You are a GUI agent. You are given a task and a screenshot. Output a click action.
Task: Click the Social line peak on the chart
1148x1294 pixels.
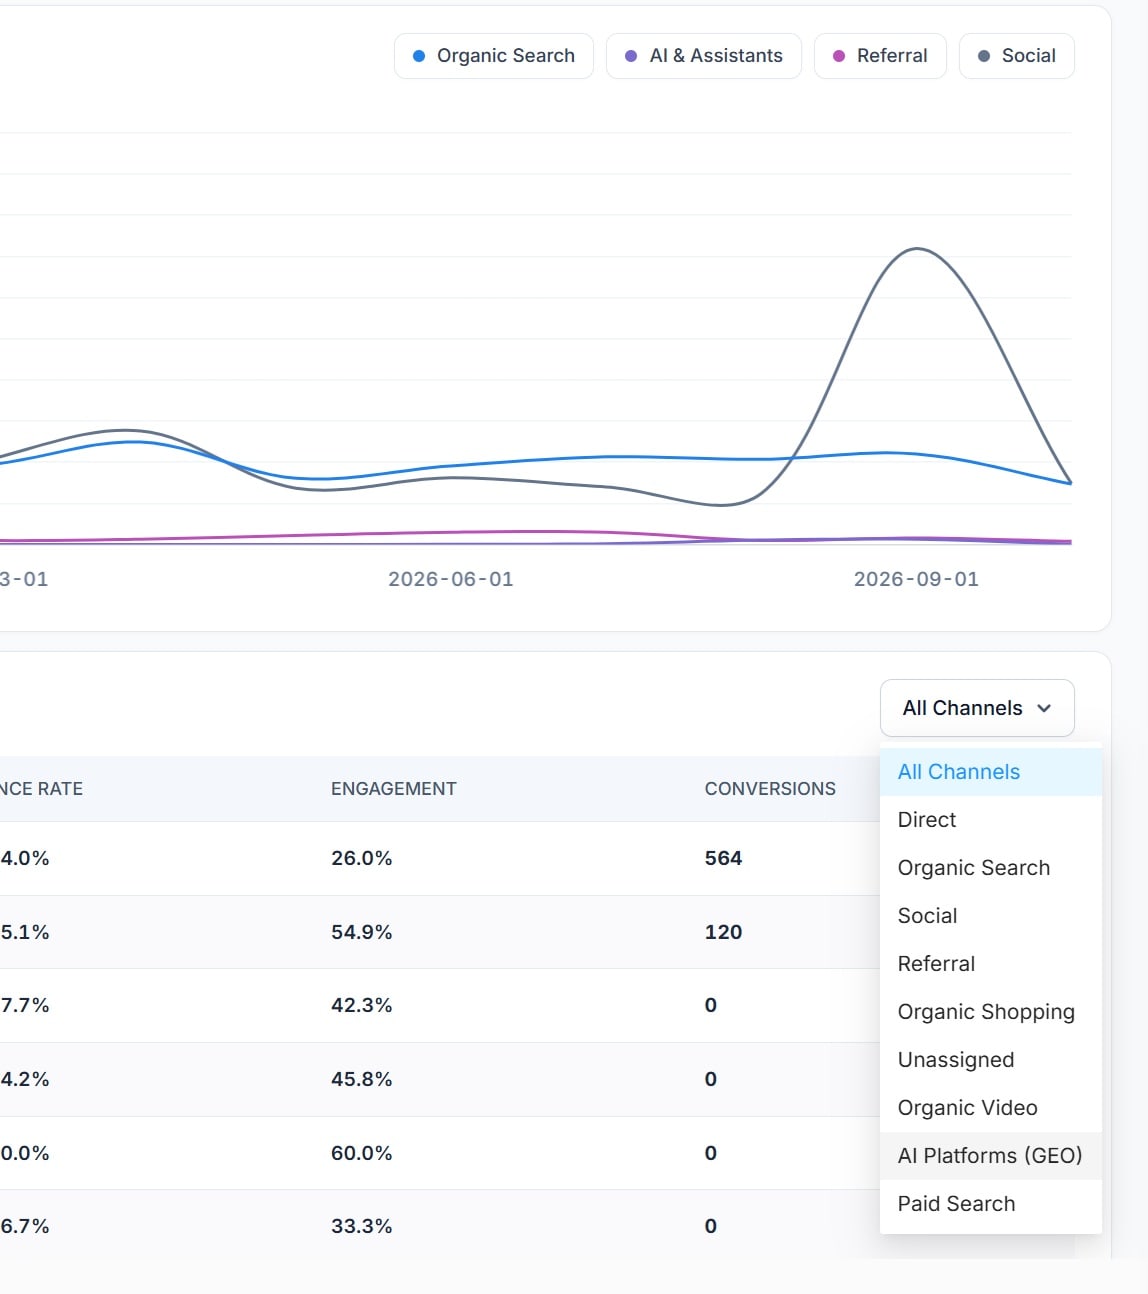pos(917,249)
